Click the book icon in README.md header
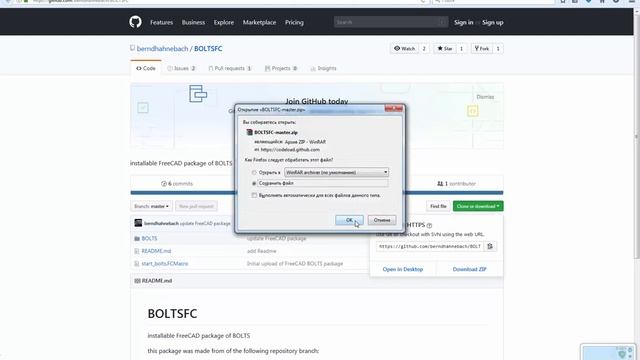The height and width of the screenshot is (360, 640). (137, 281)
